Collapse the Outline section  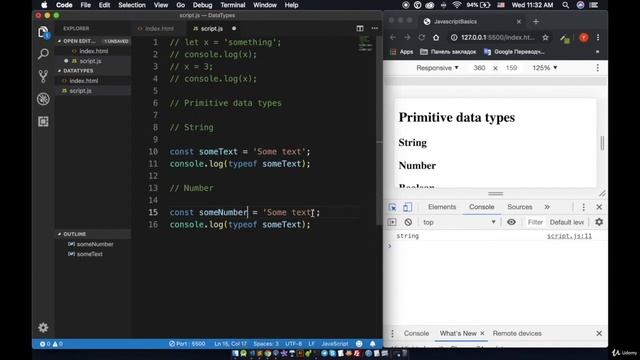93,234
